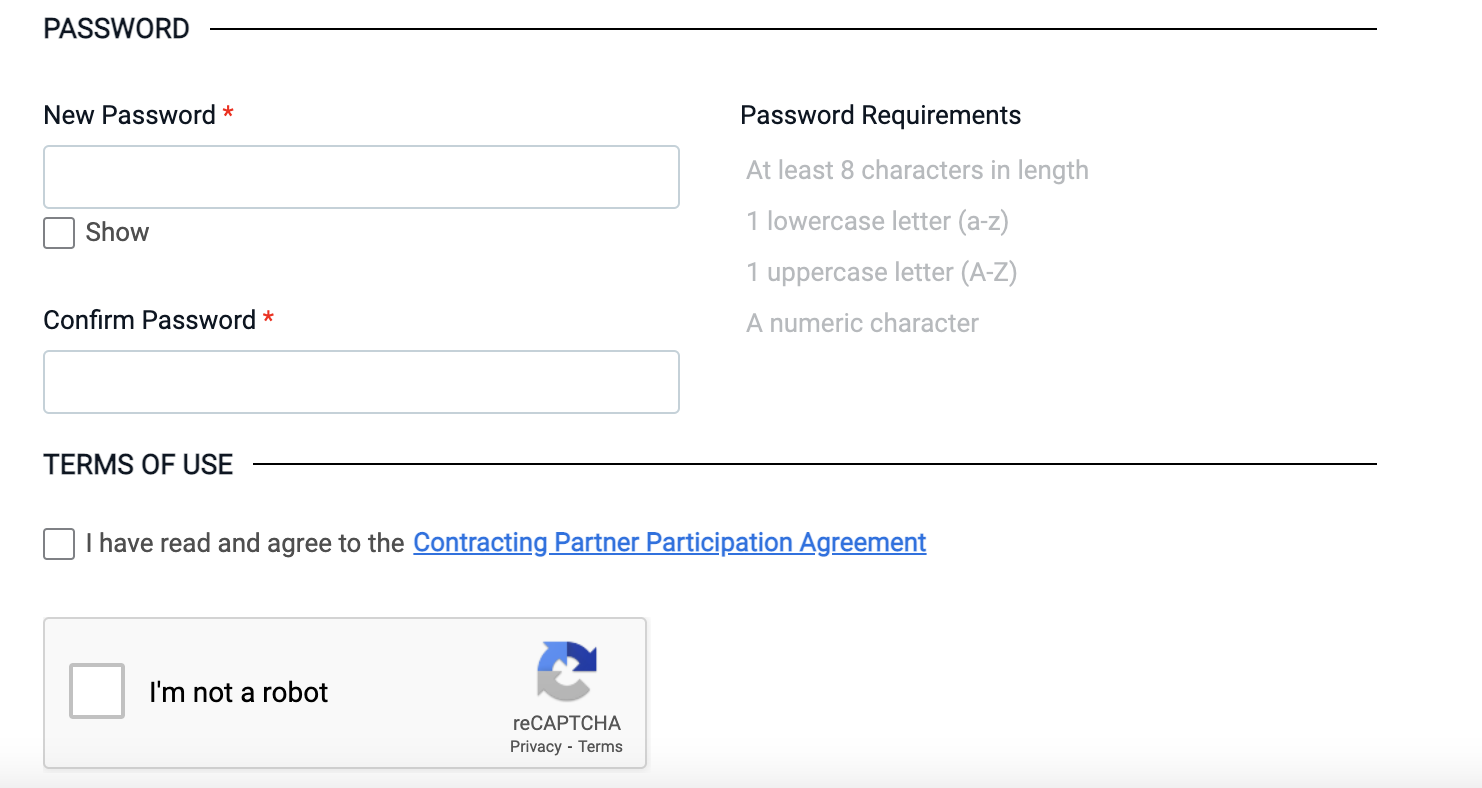The height and width of the screenshot is (788, 1482).
Task: Check the agreement terms checkbox
Action: (x=59, y=544)
